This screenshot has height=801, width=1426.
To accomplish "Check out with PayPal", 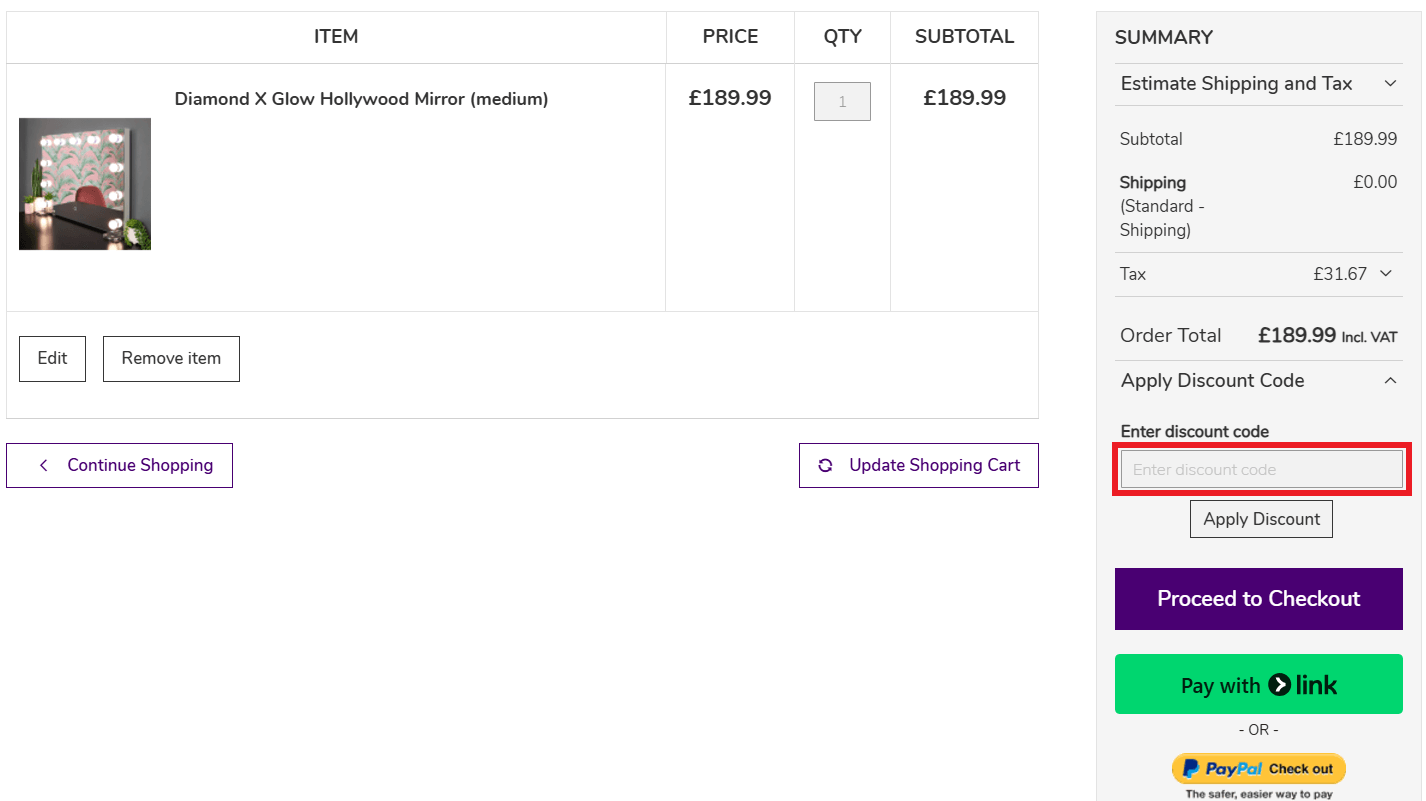I will click(x=1259, y=768).
